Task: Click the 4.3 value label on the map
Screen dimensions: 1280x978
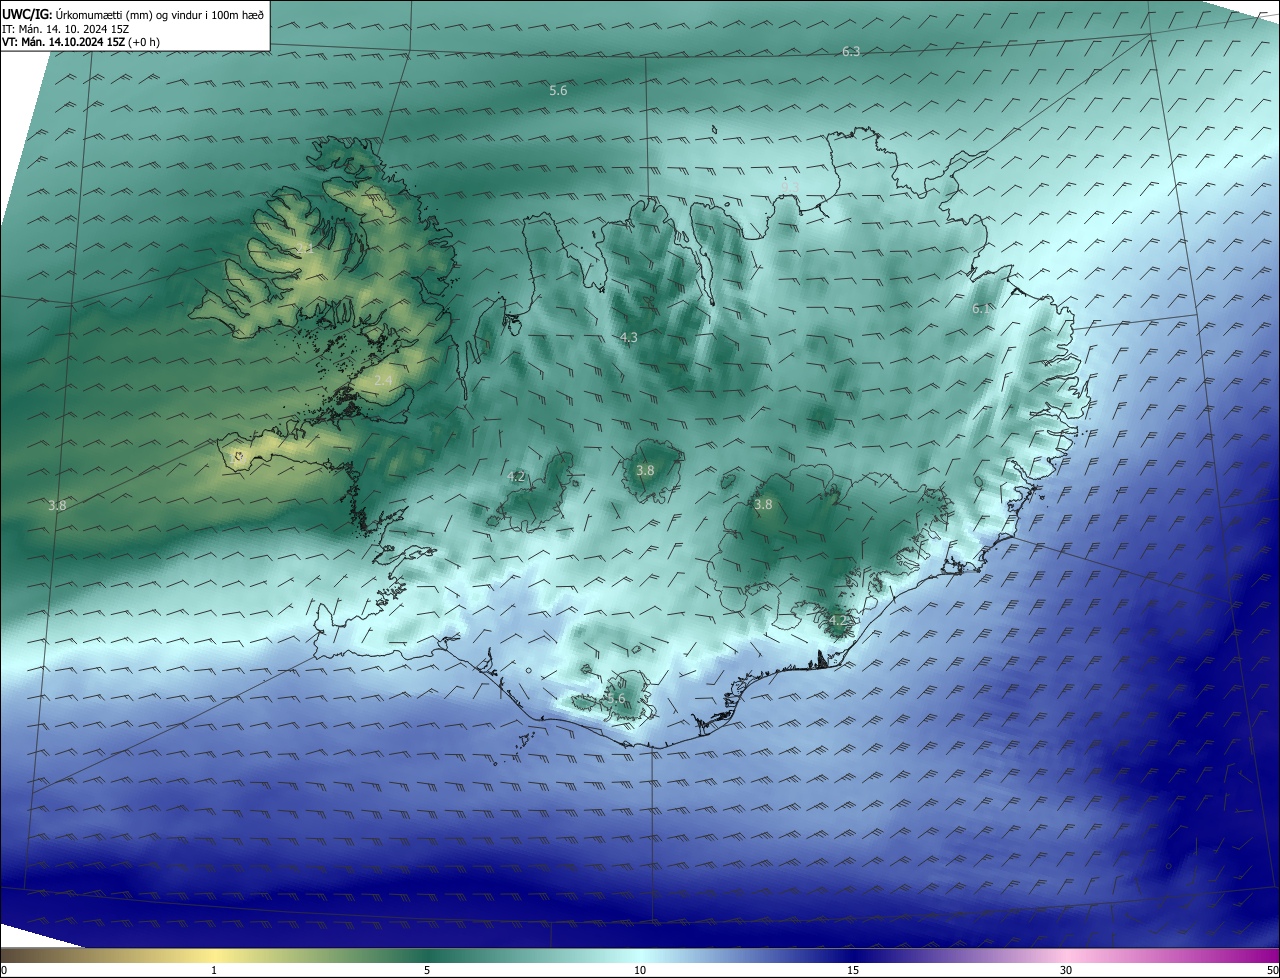Action: click(628, 338)
